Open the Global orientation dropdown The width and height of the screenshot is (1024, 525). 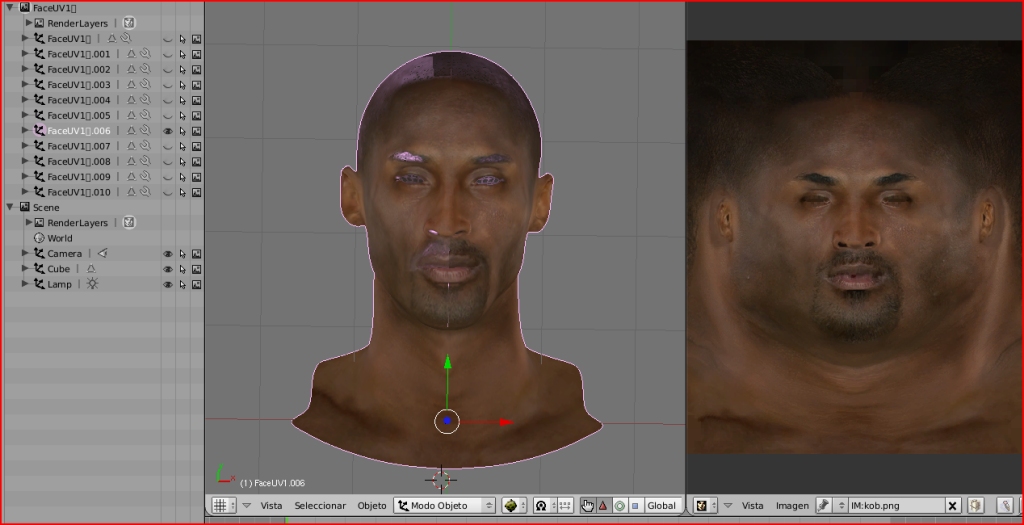click(662, 506)
